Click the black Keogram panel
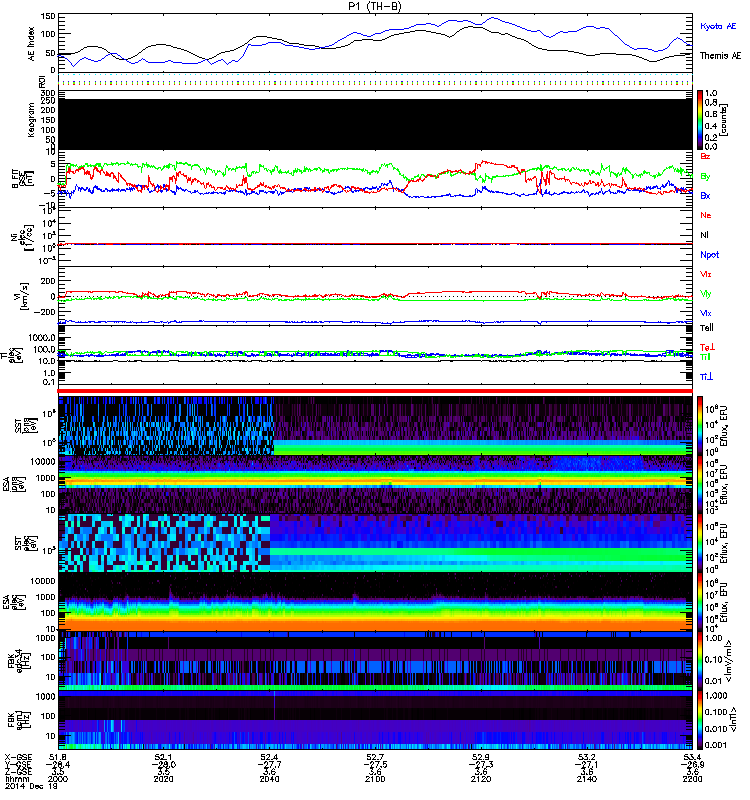The image size is (750, 800). pyautogui.click(x=376, y=124)
